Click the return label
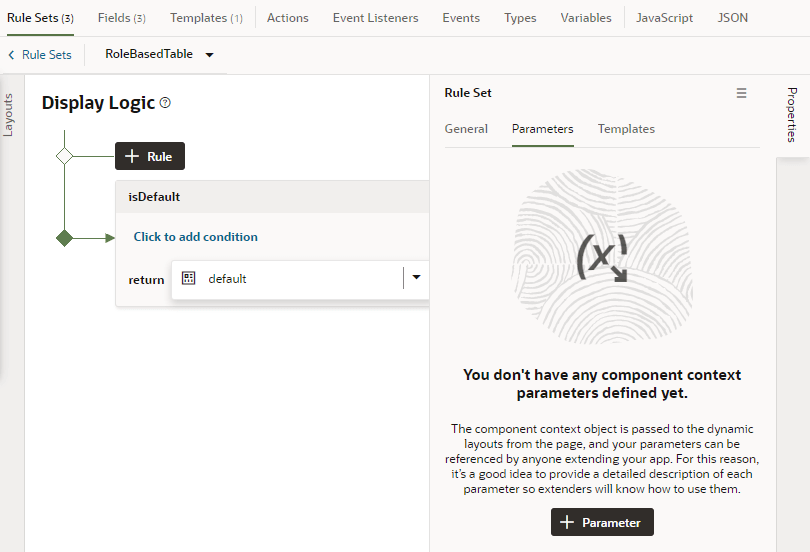 pyautogui.click(x=146, y=280)
